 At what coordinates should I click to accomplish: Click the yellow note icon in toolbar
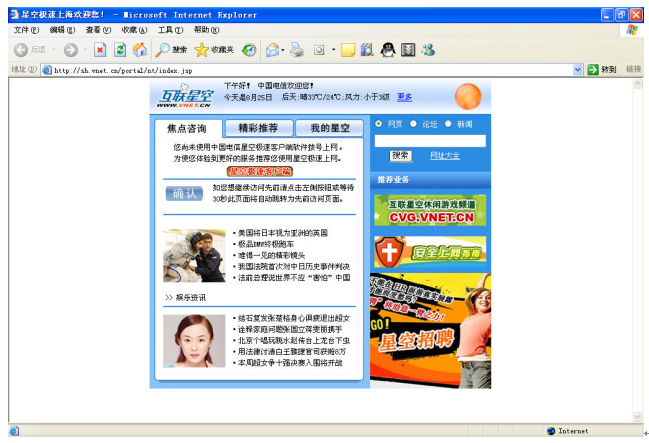click(348, 50)
